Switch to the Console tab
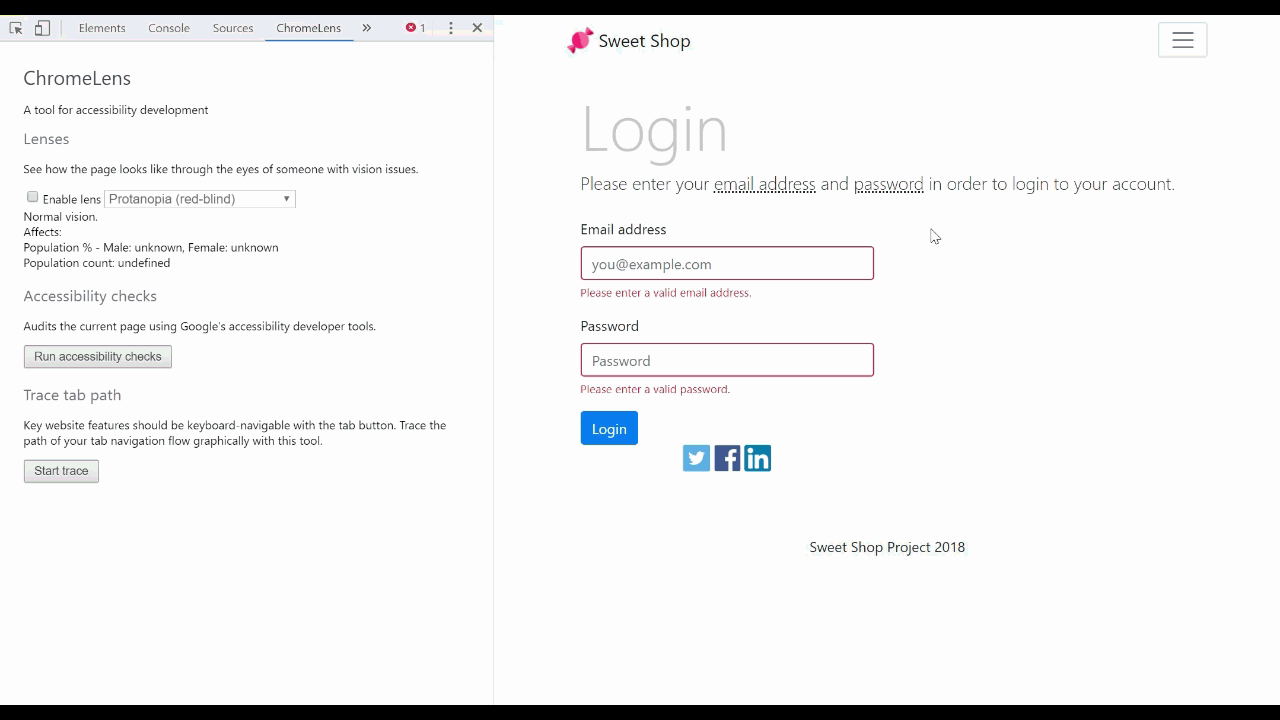1280x720 pixels. [169, 28]
